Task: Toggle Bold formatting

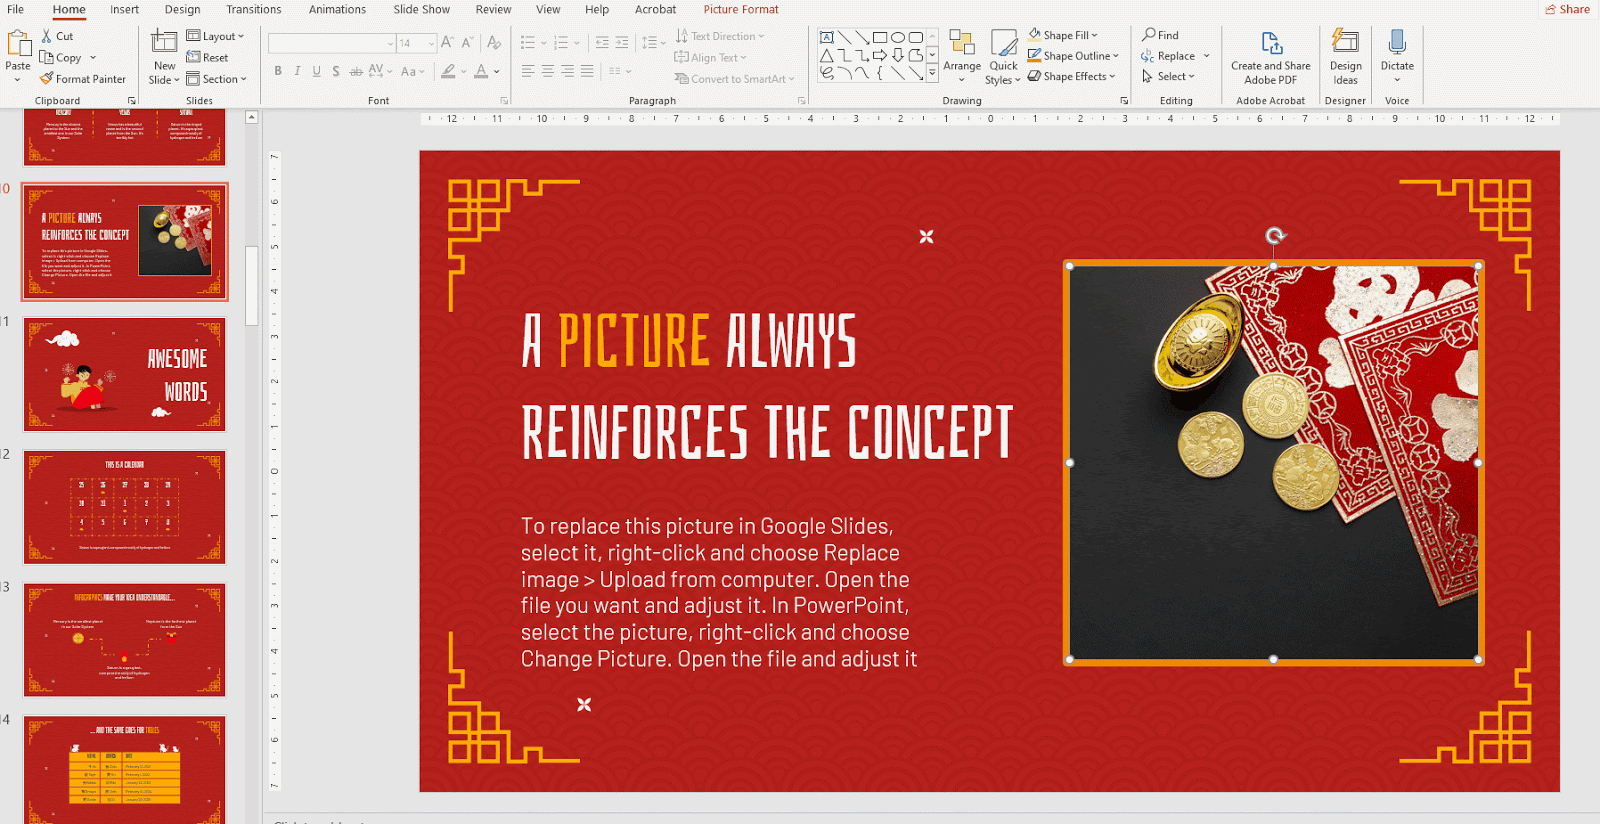Action: click(x=278, y=71)
